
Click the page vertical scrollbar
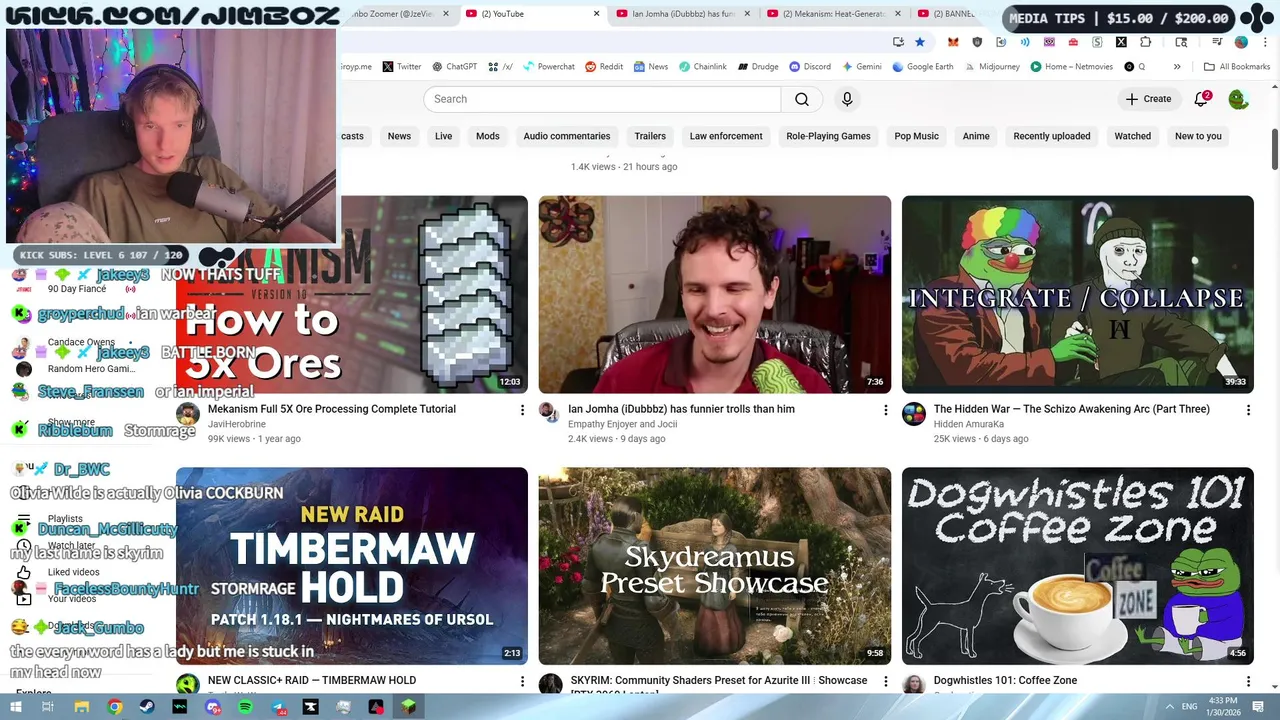(x=1275, y=149)
